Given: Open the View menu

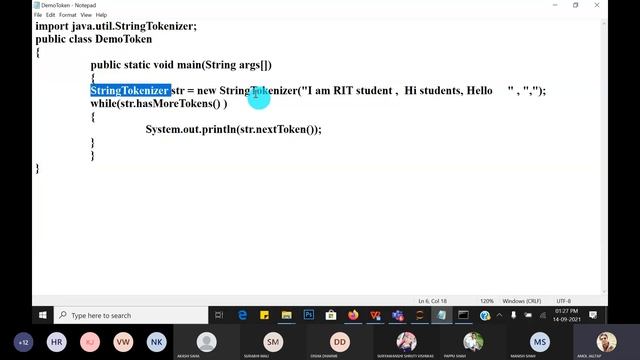Looking at the screenshot, I should click(x=86, y=15).
